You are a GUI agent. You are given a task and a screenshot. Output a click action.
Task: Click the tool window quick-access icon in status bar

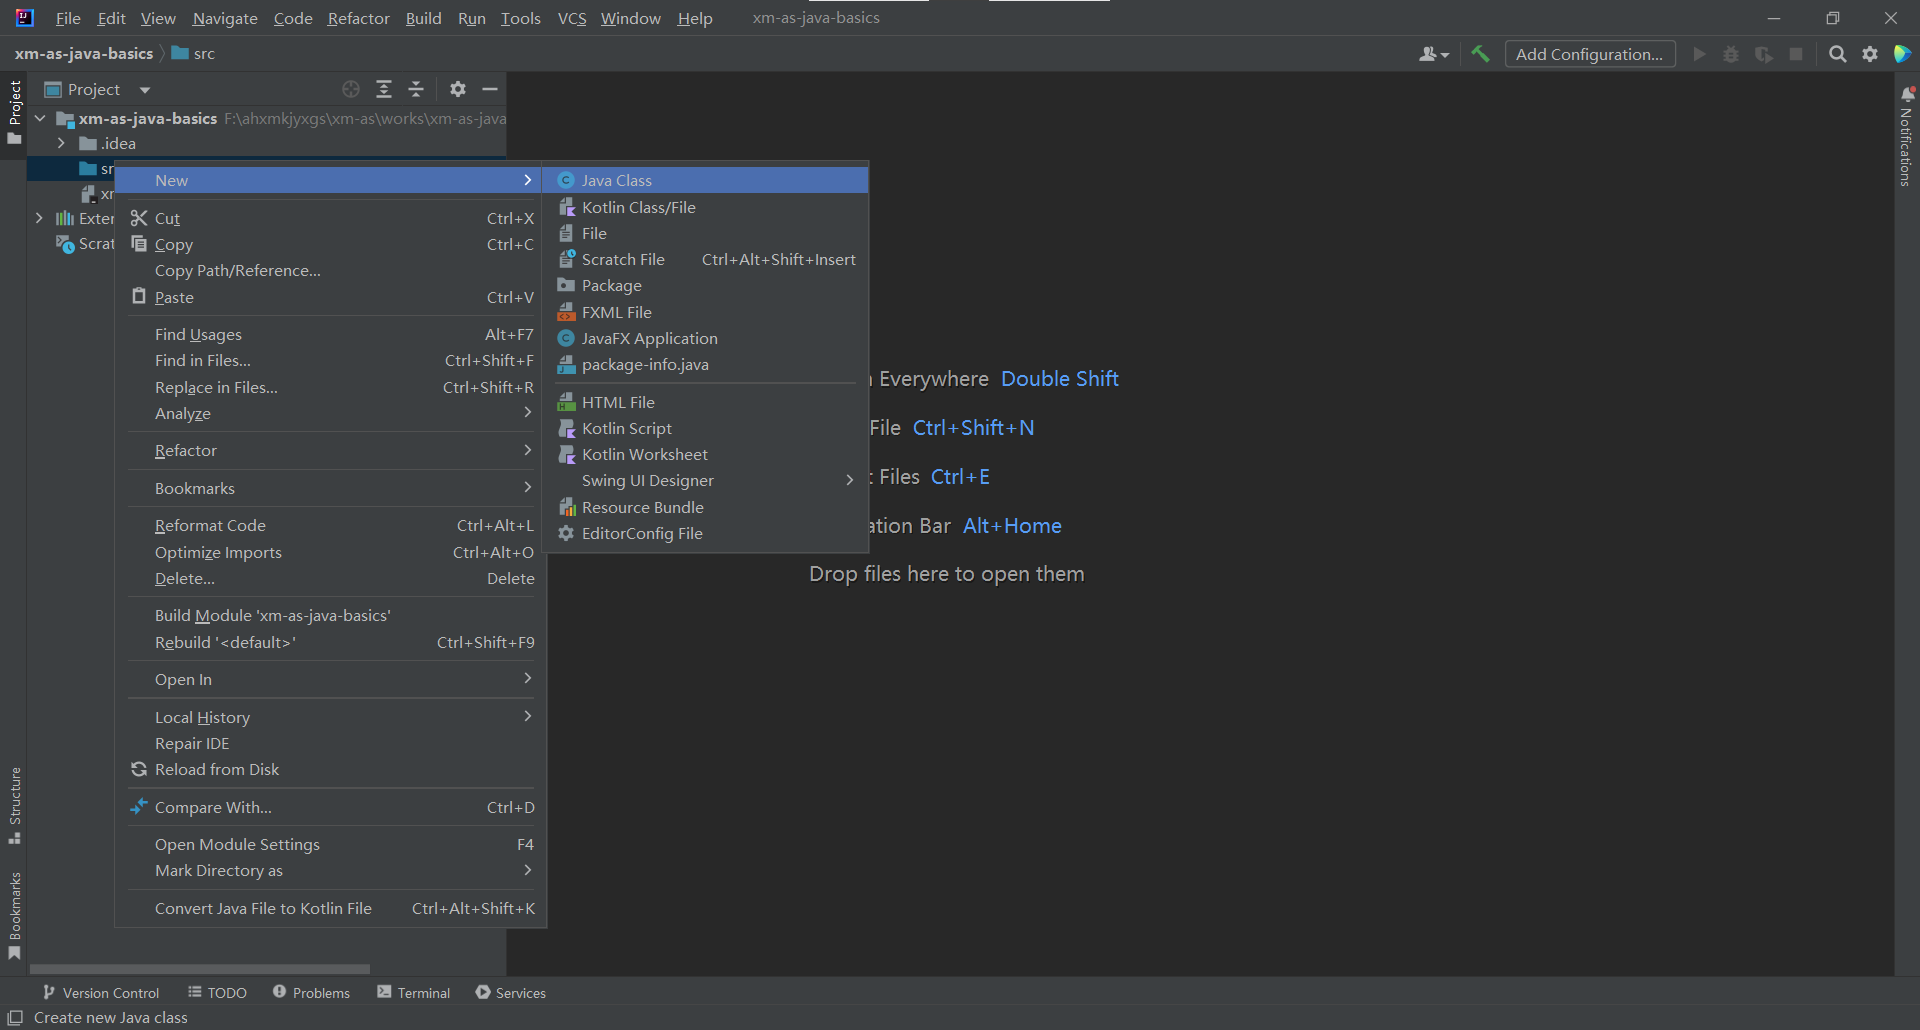(15, 1018)
